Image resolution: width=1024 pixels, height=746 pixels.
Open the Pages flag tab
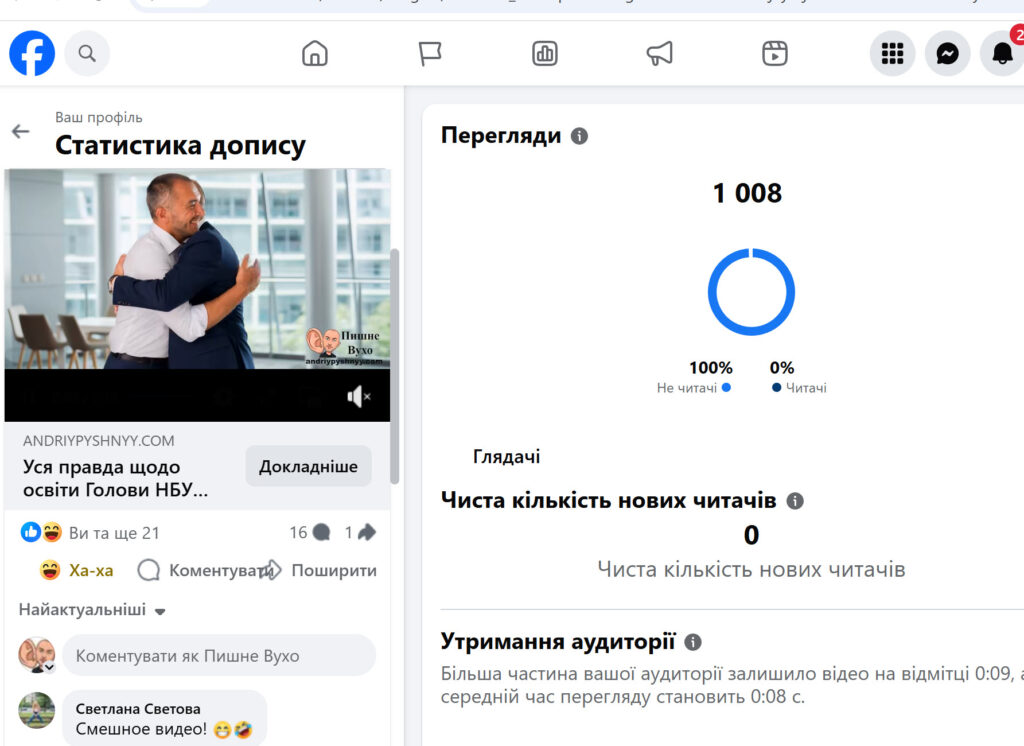click(430, 53)
